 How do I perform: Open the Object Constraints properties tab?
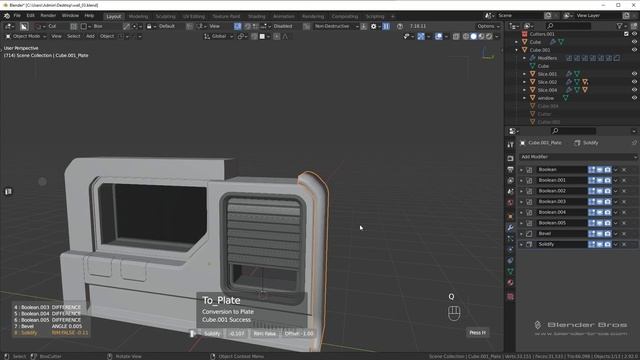(510, 260)
